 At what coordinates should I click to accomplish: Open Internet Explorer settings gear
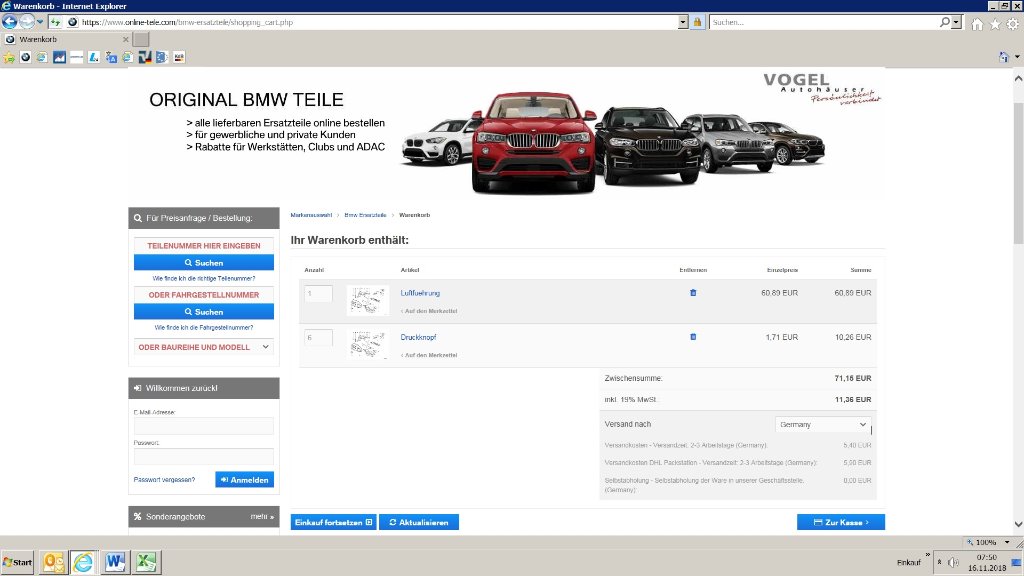1012,23
